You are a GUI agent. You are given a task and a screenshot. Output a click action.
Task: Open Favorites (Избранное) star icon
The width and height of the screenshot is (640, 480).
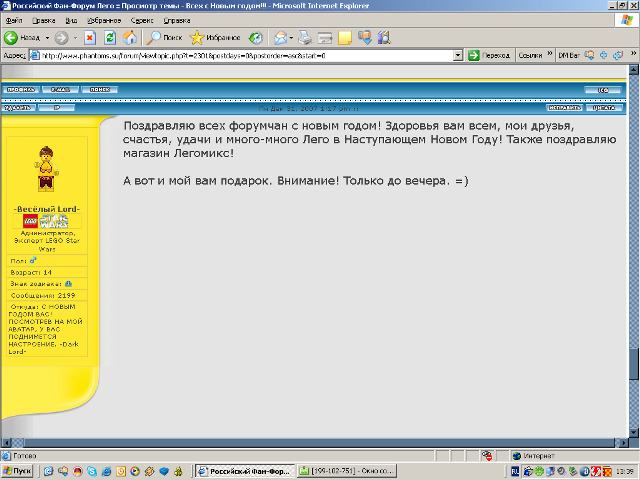click(197, 38)
